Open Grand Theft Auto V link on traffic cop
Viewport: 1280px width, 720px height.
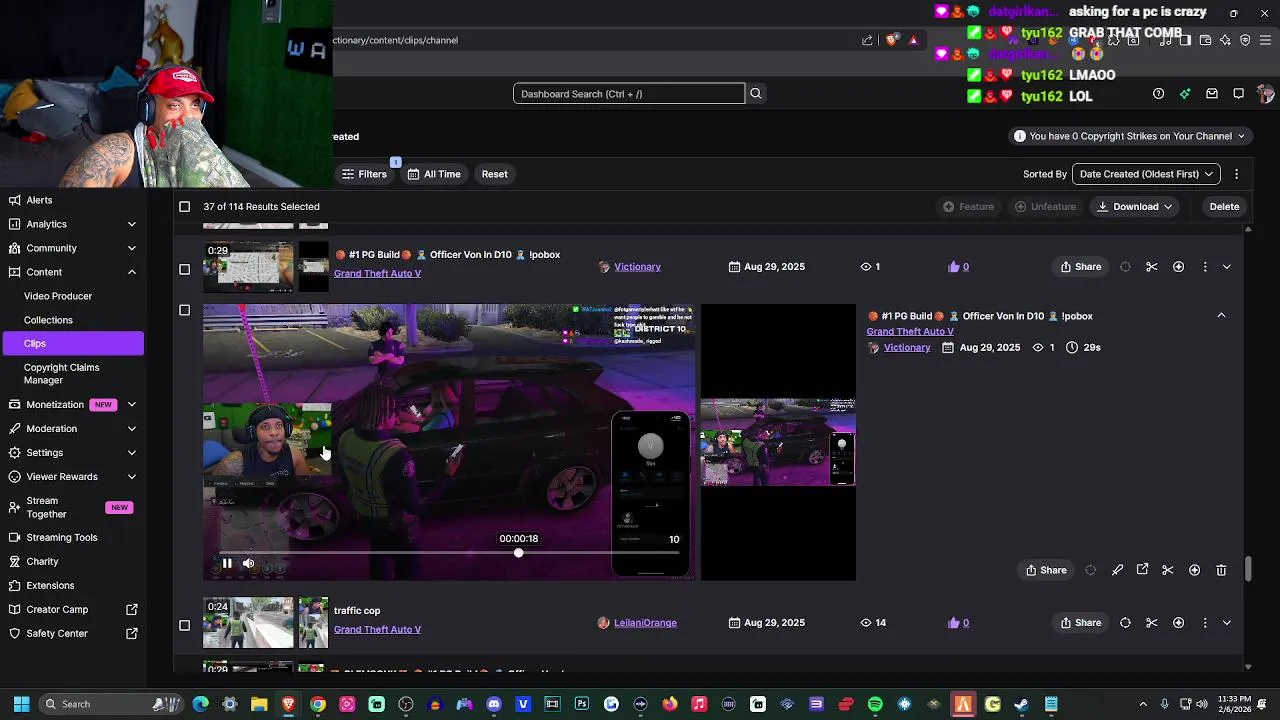tap(377, 629)
